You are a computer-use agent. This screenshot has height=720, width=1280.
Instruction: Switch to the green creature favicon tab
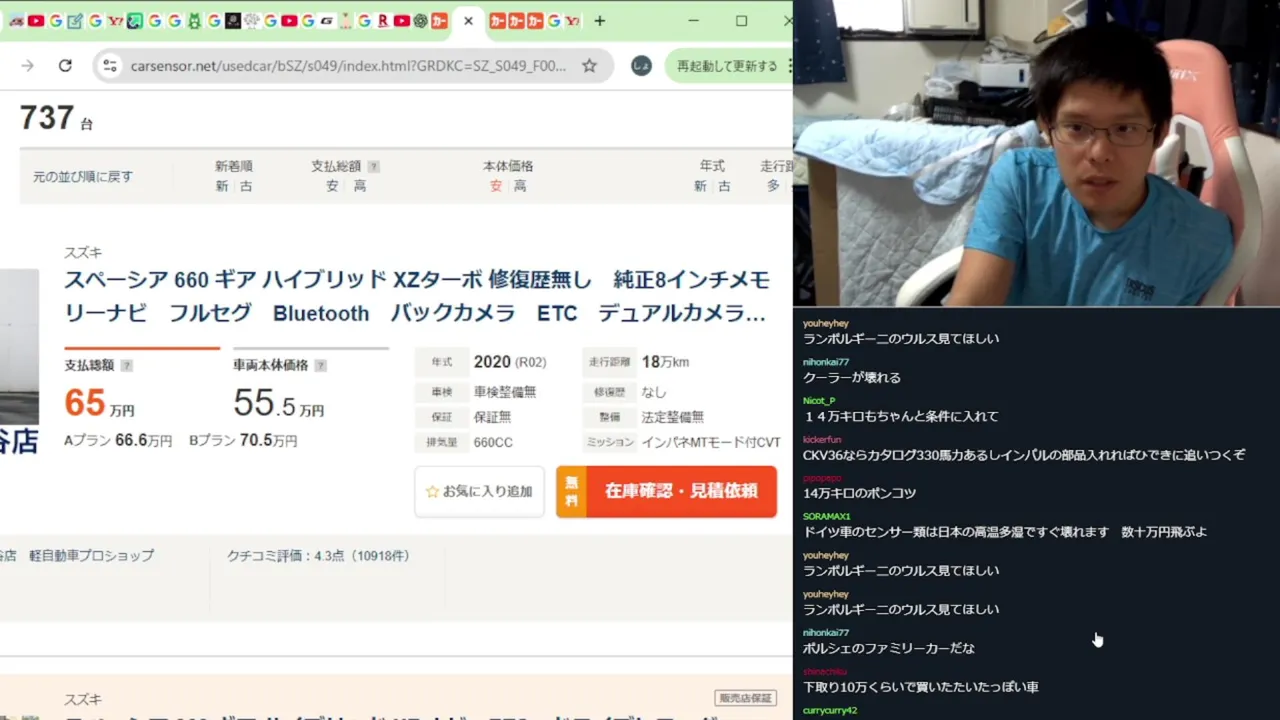(193, 21)
